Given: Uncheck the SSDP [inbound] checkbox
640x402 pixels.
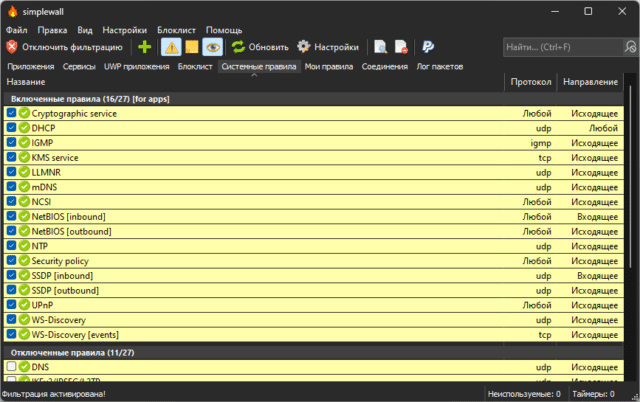Looking at the screenshot, I should point(11,275).
